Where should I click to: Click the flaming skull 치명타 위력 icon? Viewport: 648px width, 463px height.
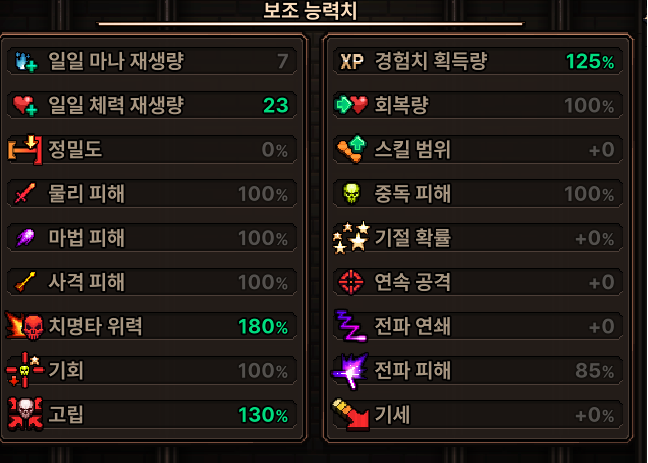[24, 326]
